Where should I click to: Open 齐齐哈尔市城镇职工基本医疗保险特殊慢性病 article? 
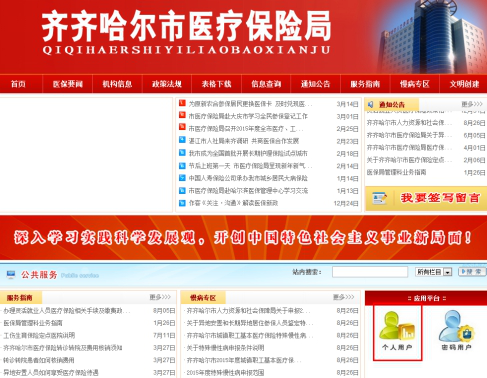[249, 335]
